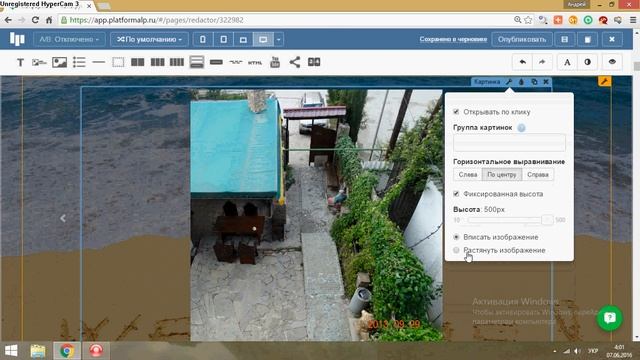Delete the picture block with X
The width and height of the screenshot is (640, 360).
pos(546,82)
